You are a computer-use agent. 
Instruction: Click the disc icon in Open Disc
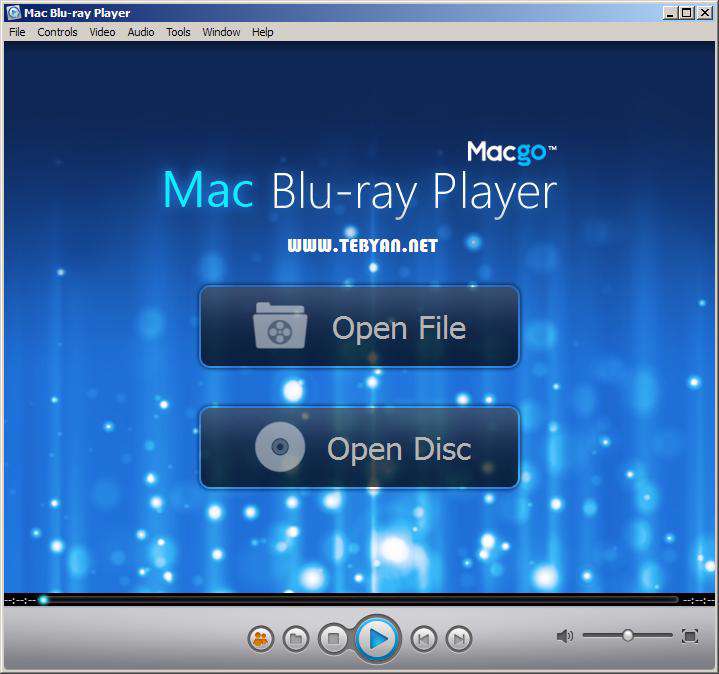pyautogui.click(x=280, y=447)
